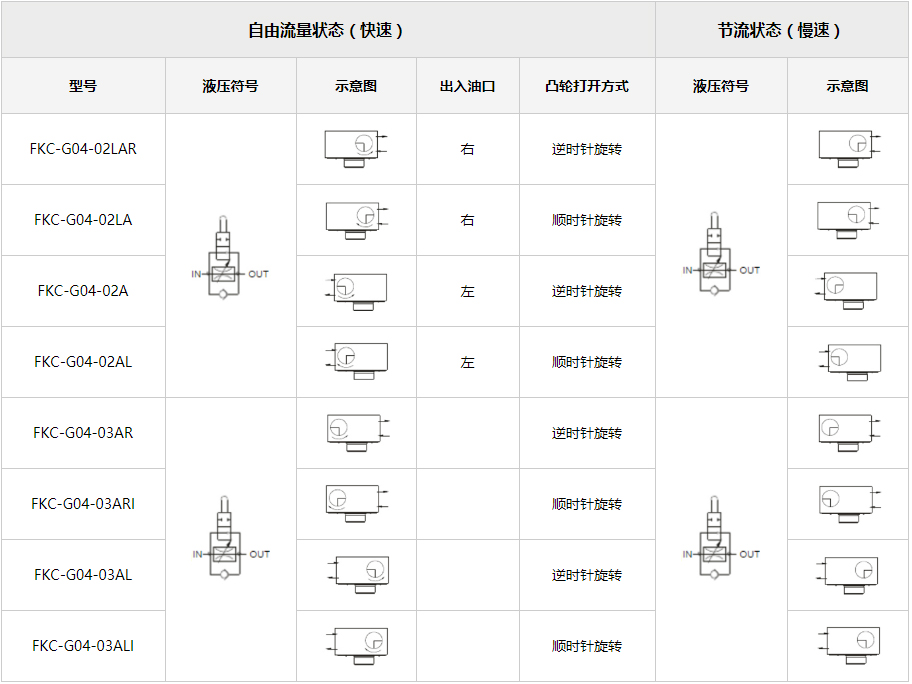Click the throttle-state diagram for FKC-G04-02LAR
912x684 pixels.
(x=848, y=149)
